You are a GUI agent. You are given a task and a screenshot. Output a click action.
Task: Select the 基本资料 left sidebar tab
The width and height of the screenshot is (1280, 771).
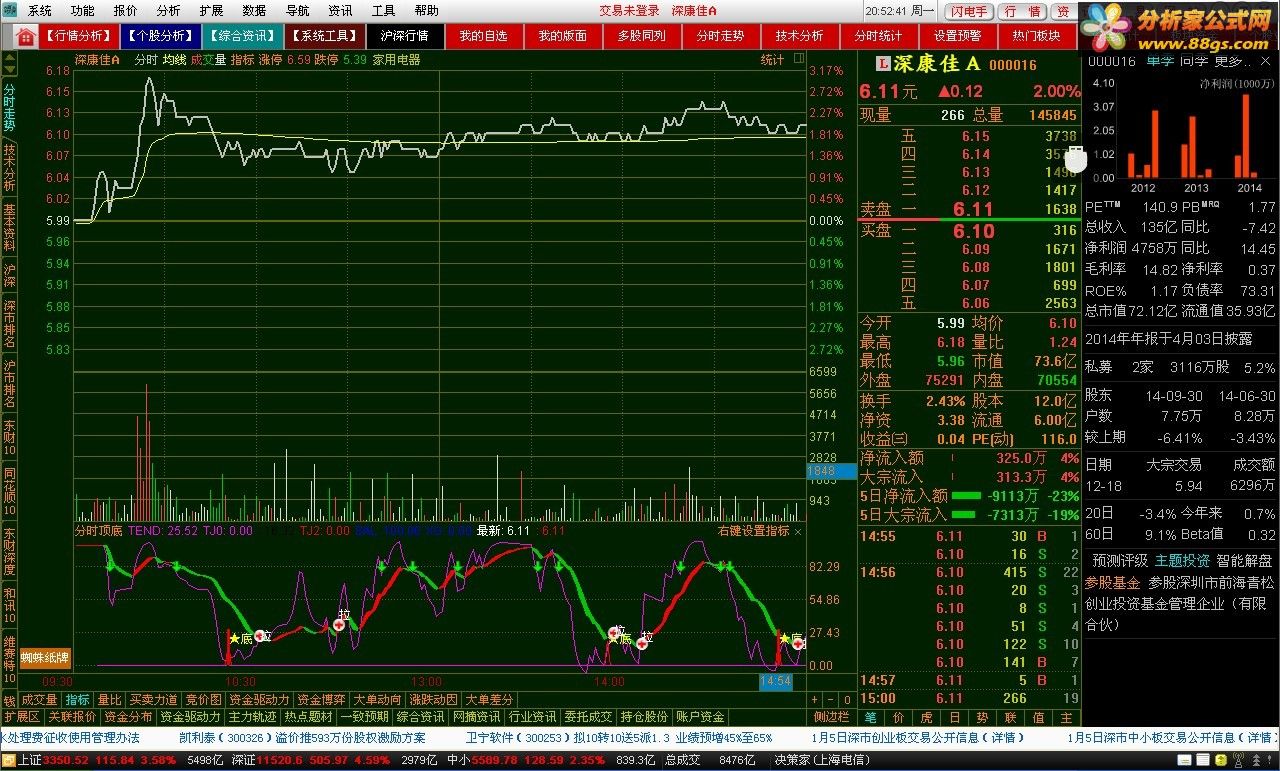pos(9,227)
